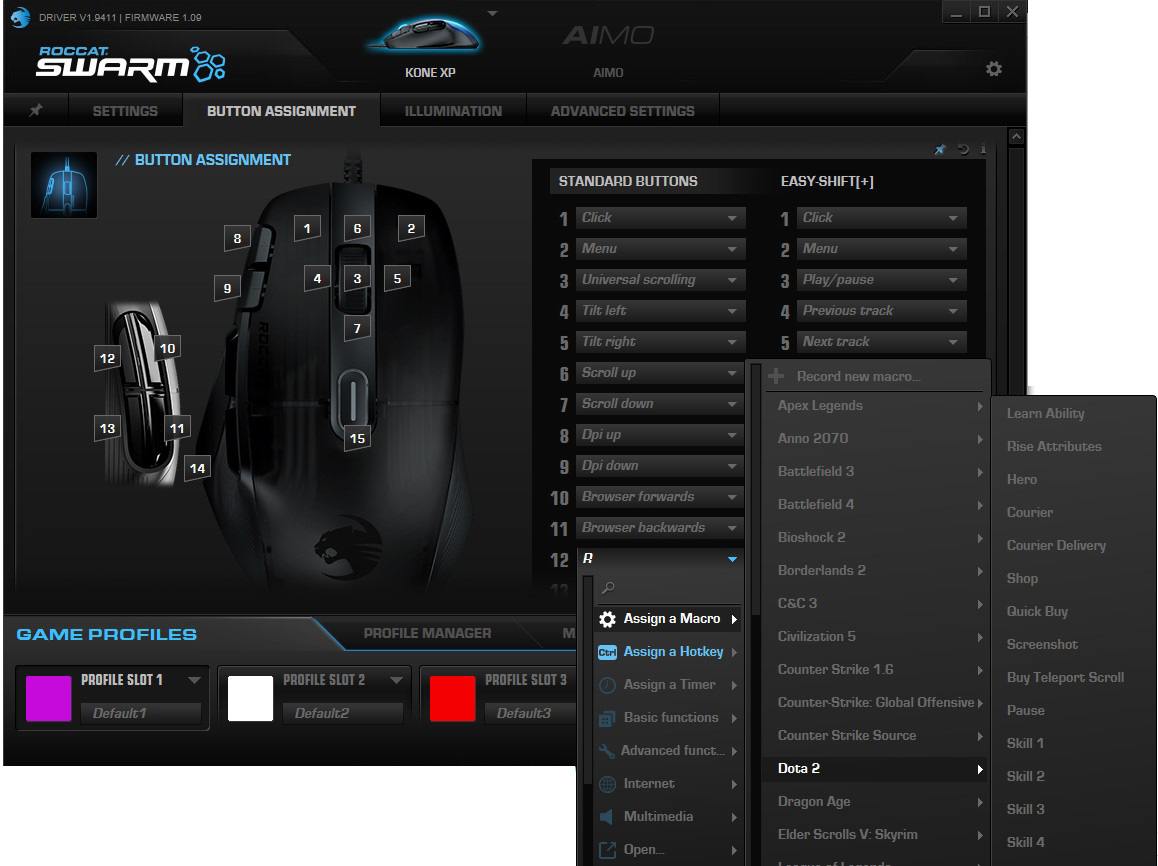Click the Default2 profile name
This screenshot has height=866, width=1158.
(343, 713)
